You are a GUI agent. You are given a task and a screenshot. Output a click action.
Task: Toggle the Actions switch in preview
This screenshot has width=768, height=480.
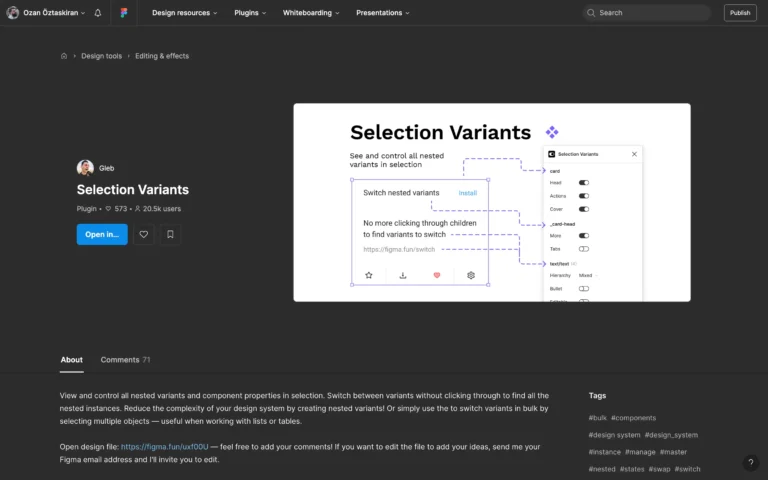click(584, 196)
